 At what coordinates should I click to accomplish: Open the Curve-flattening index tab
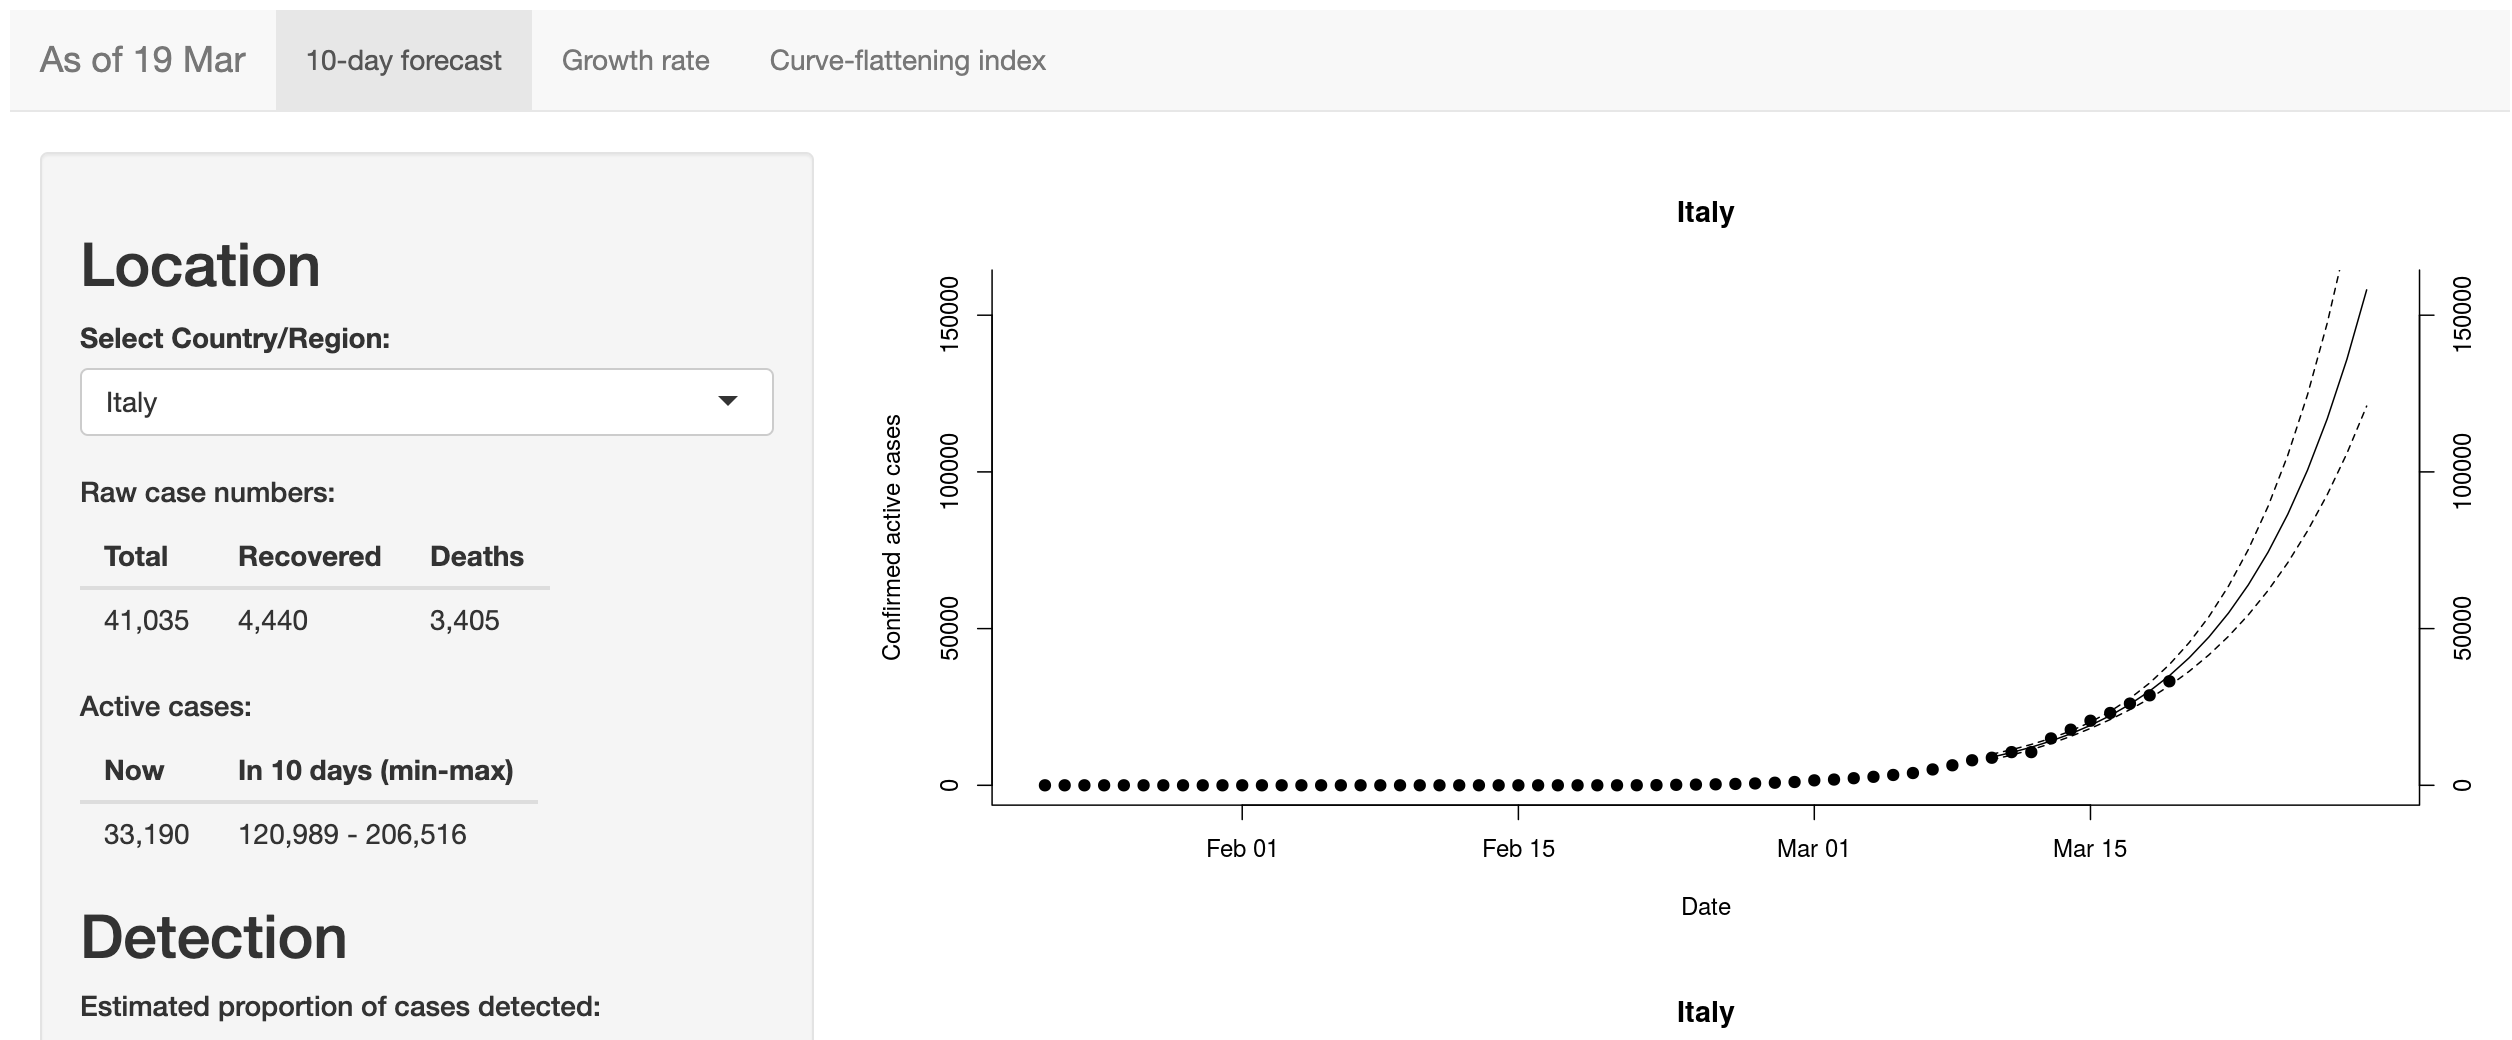tap(907, 61)
